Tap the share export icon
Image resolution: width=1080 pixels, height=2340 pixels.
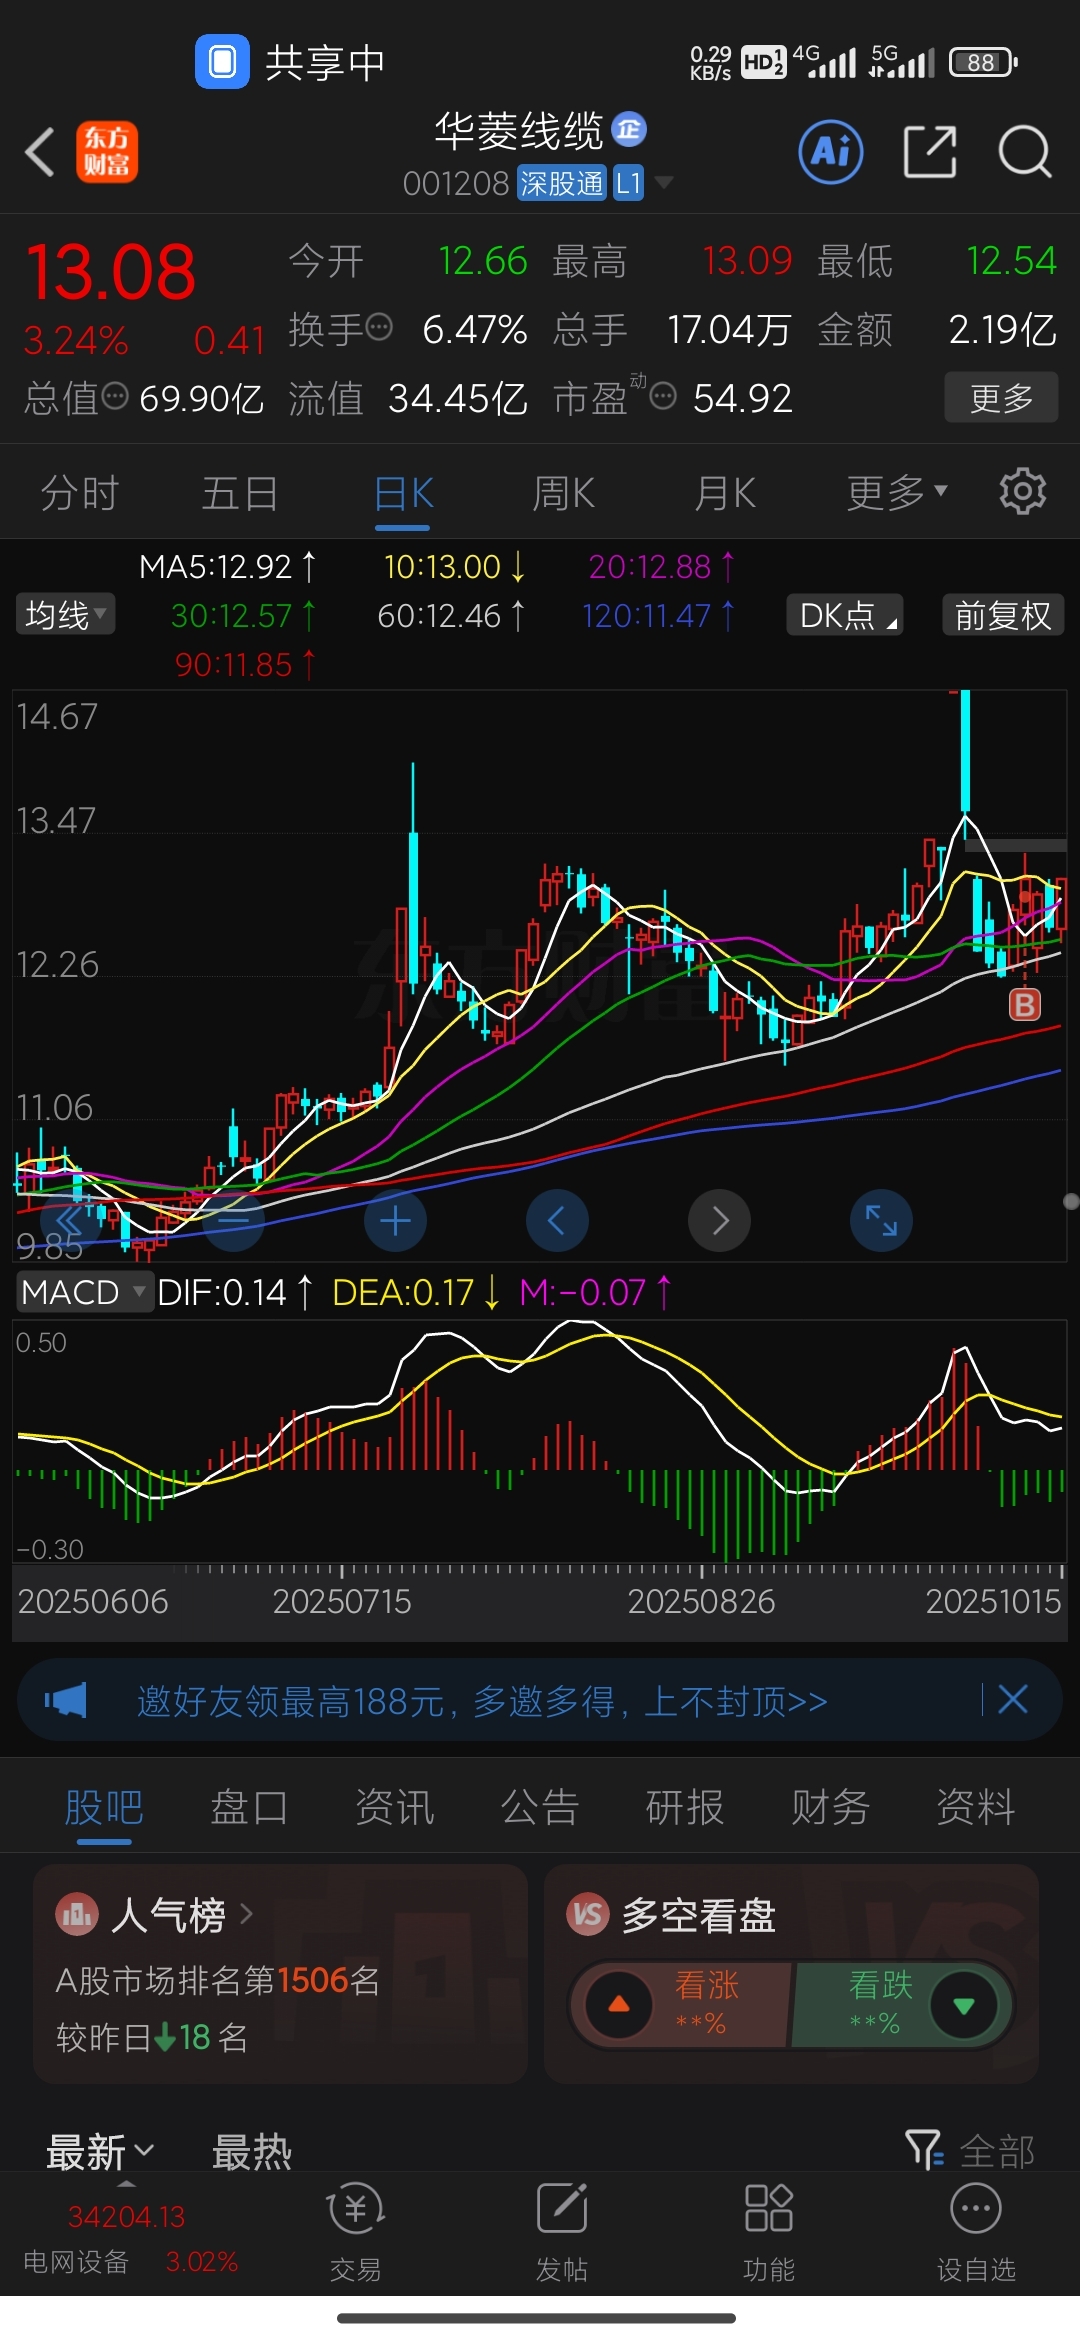tap(930, 152)
